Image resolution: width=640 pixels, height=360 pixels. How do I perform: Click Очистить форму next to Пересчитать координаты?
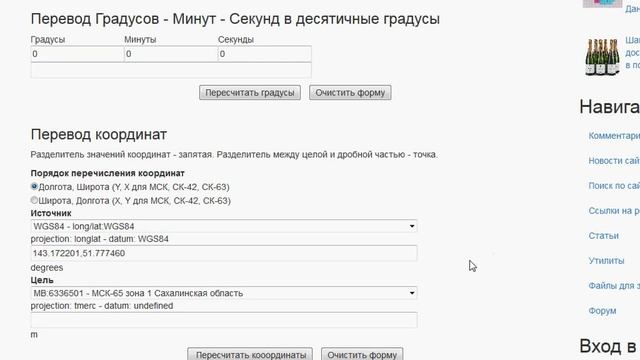click(x=362, y=355)
